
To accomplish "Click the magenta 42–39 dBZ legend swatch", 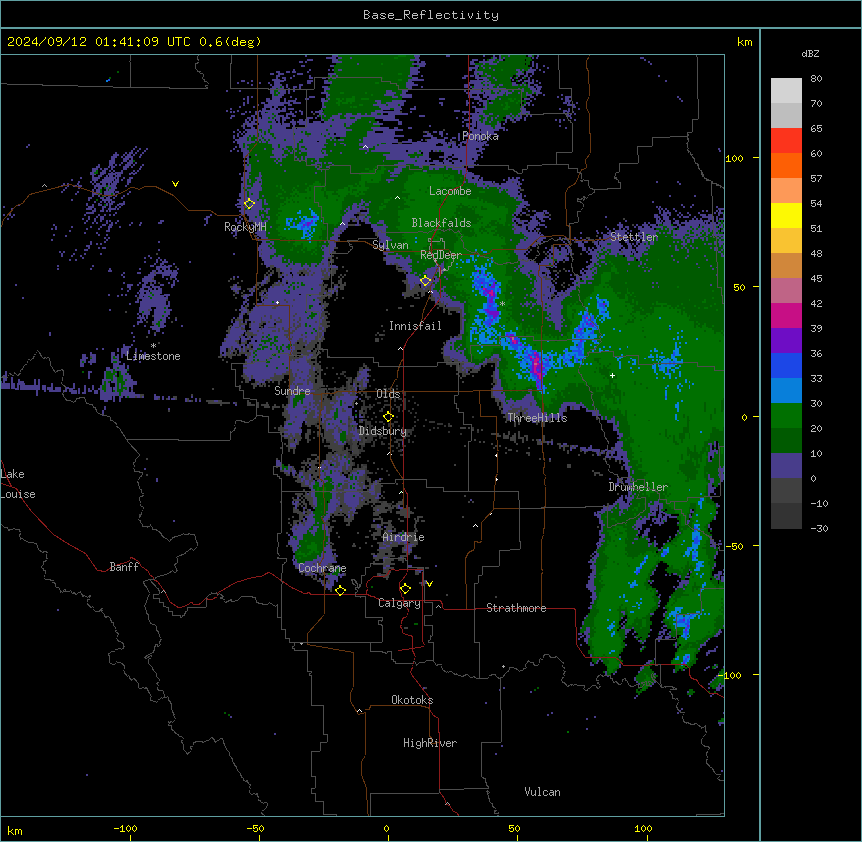I will (786, 315).
